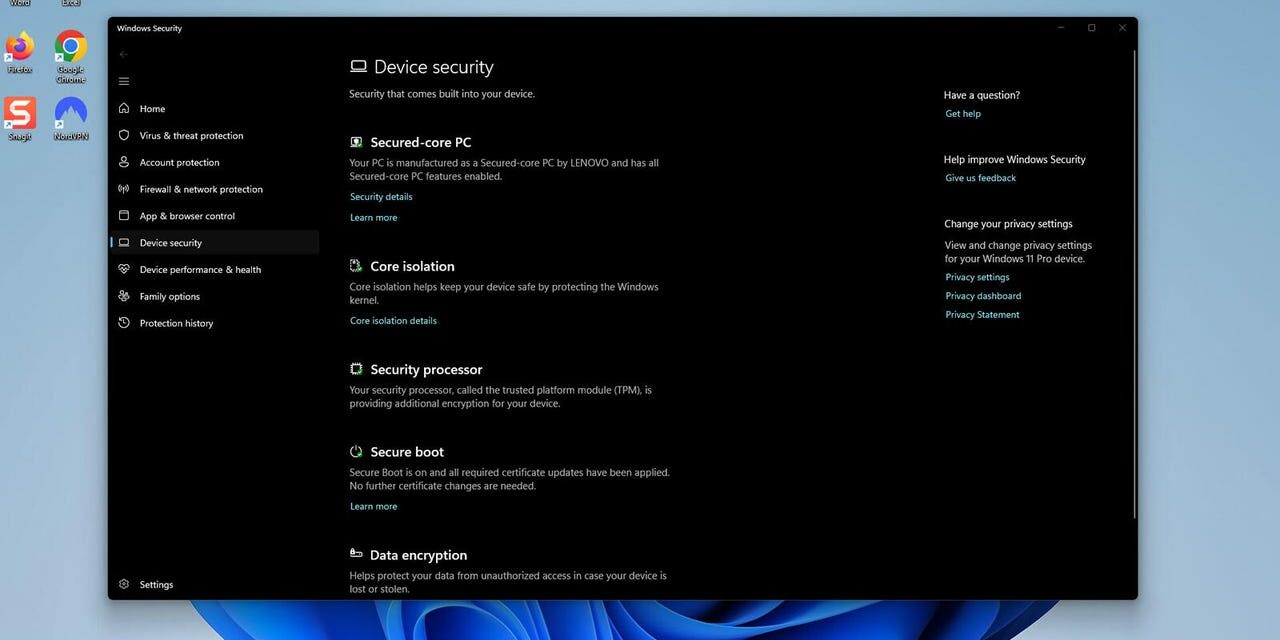The width and height of the screenshot is (1280, 640).
Task: Open the Get help link
Action: (962, 113)
